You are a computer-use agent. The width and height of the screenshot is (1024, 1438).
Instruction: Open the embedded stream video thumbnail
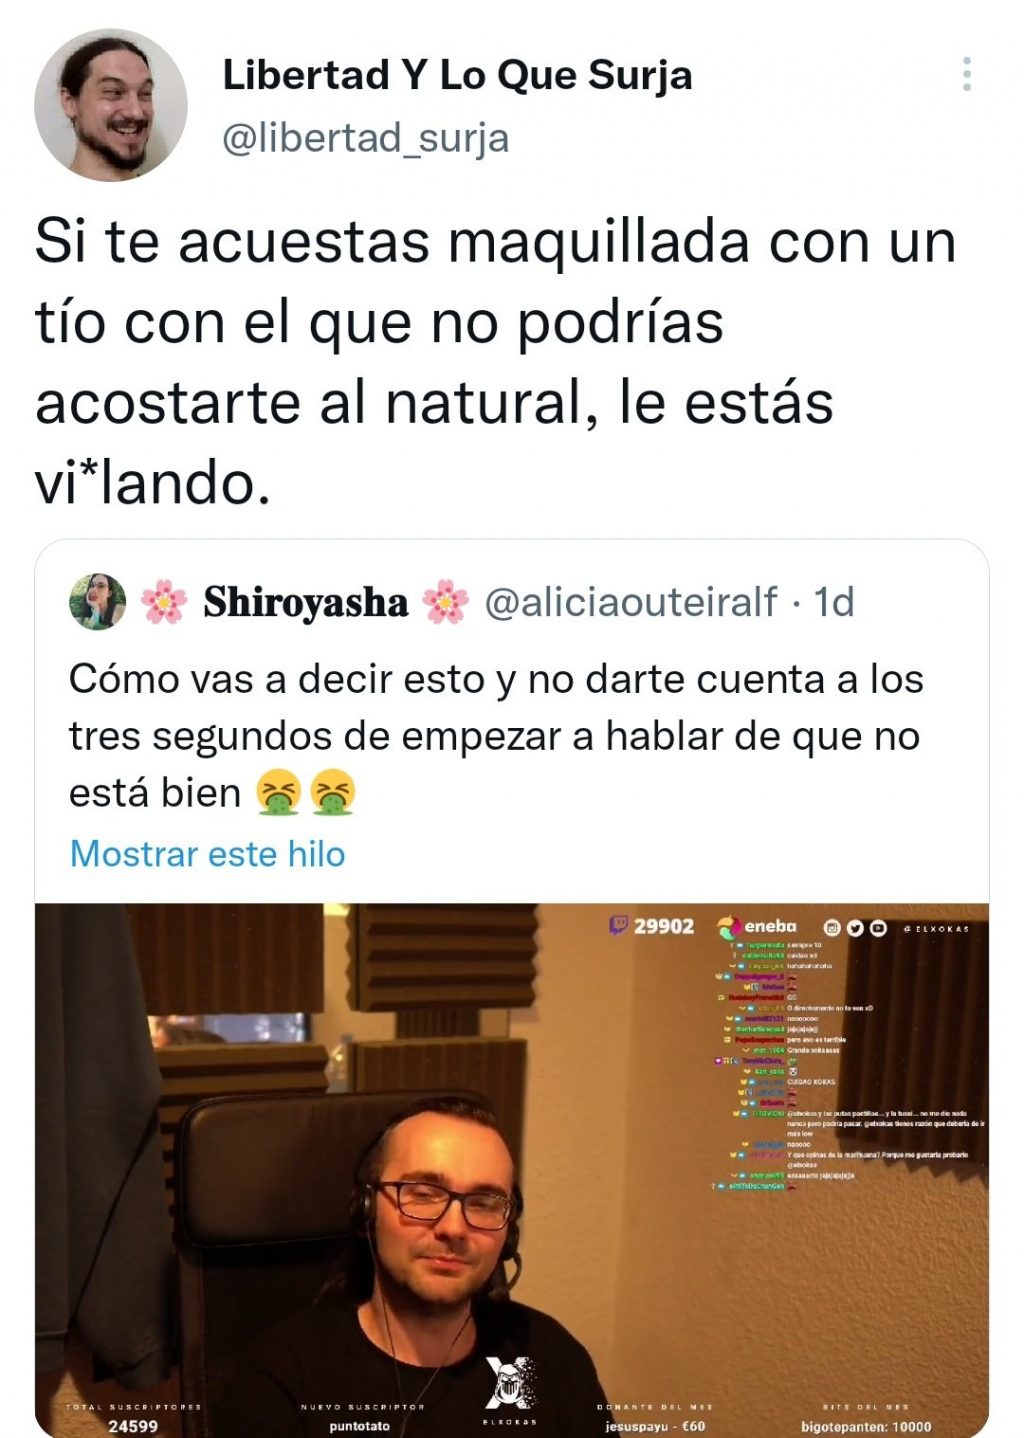coord(512,1170)
